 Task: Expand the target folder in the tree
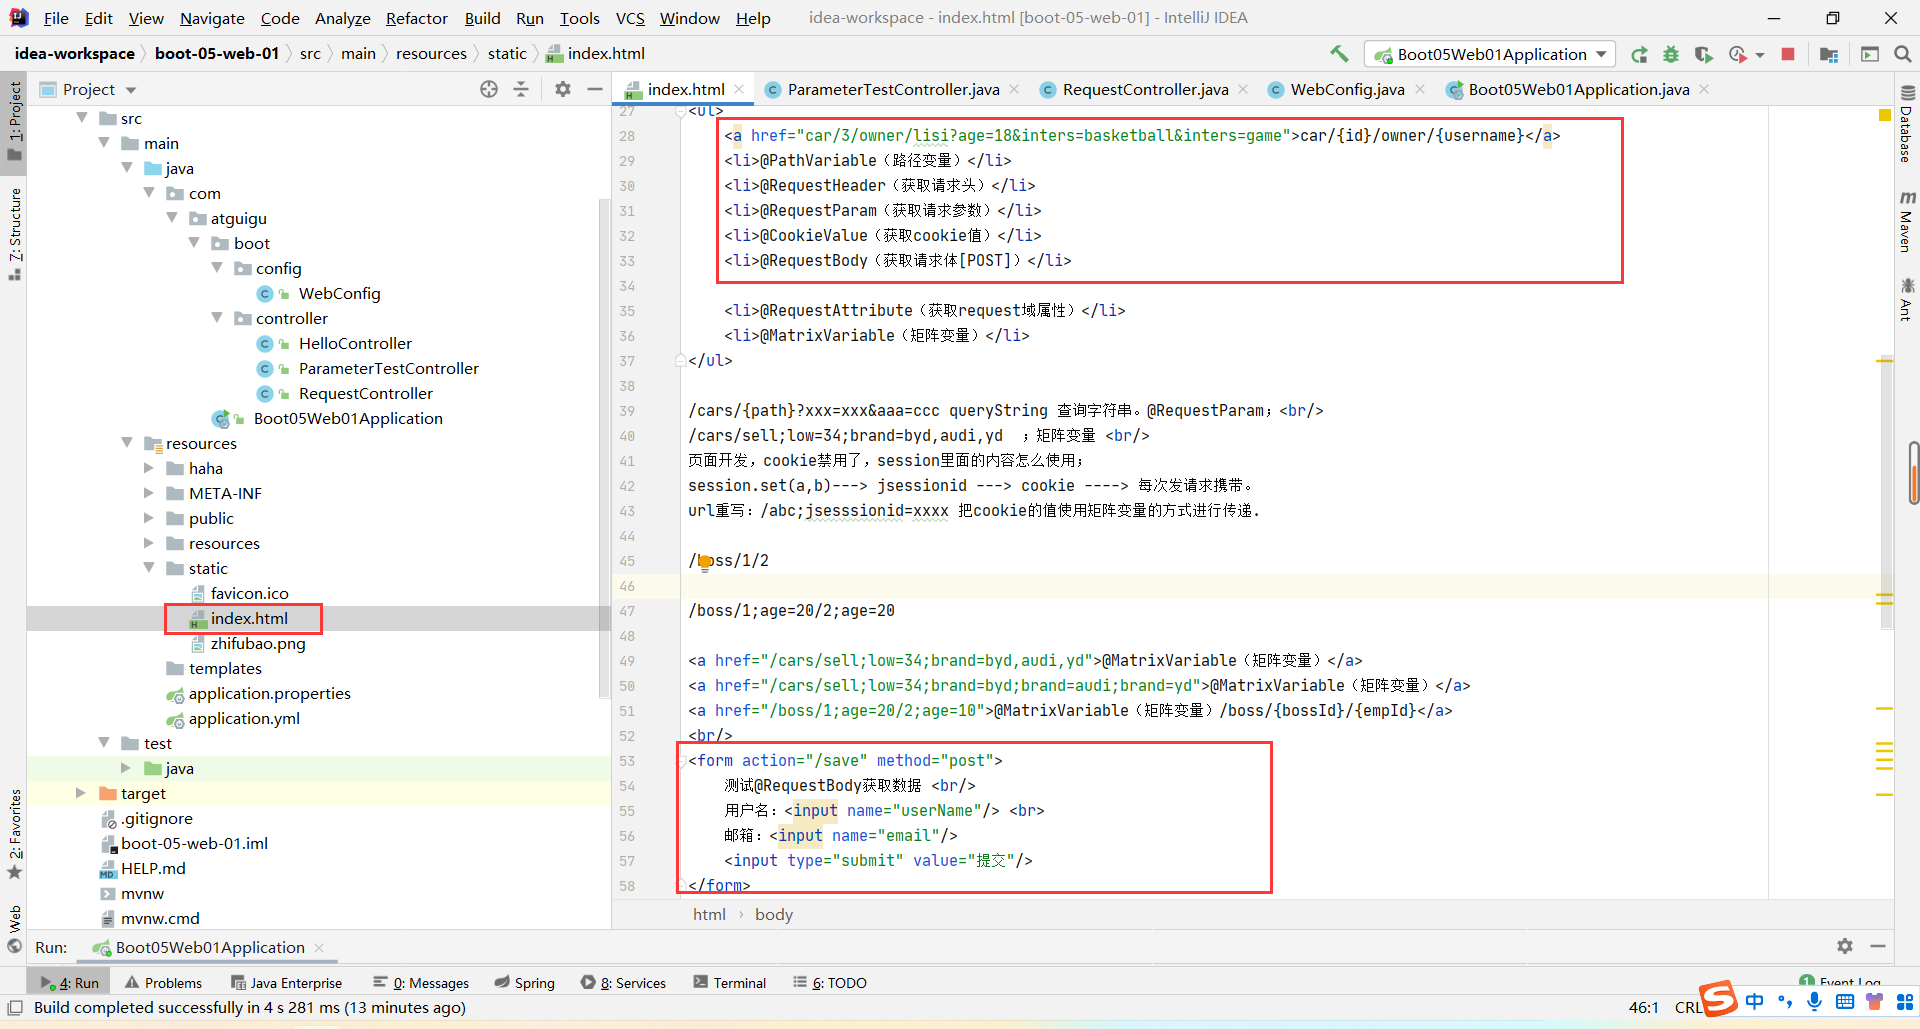[81, 793]
